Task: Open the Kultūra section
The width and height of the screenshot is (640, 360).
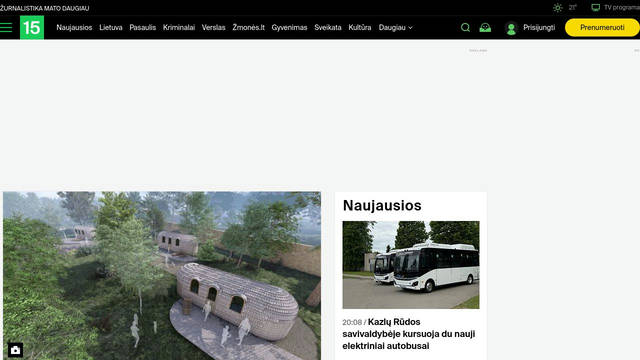Action: [x=360, y=27]
